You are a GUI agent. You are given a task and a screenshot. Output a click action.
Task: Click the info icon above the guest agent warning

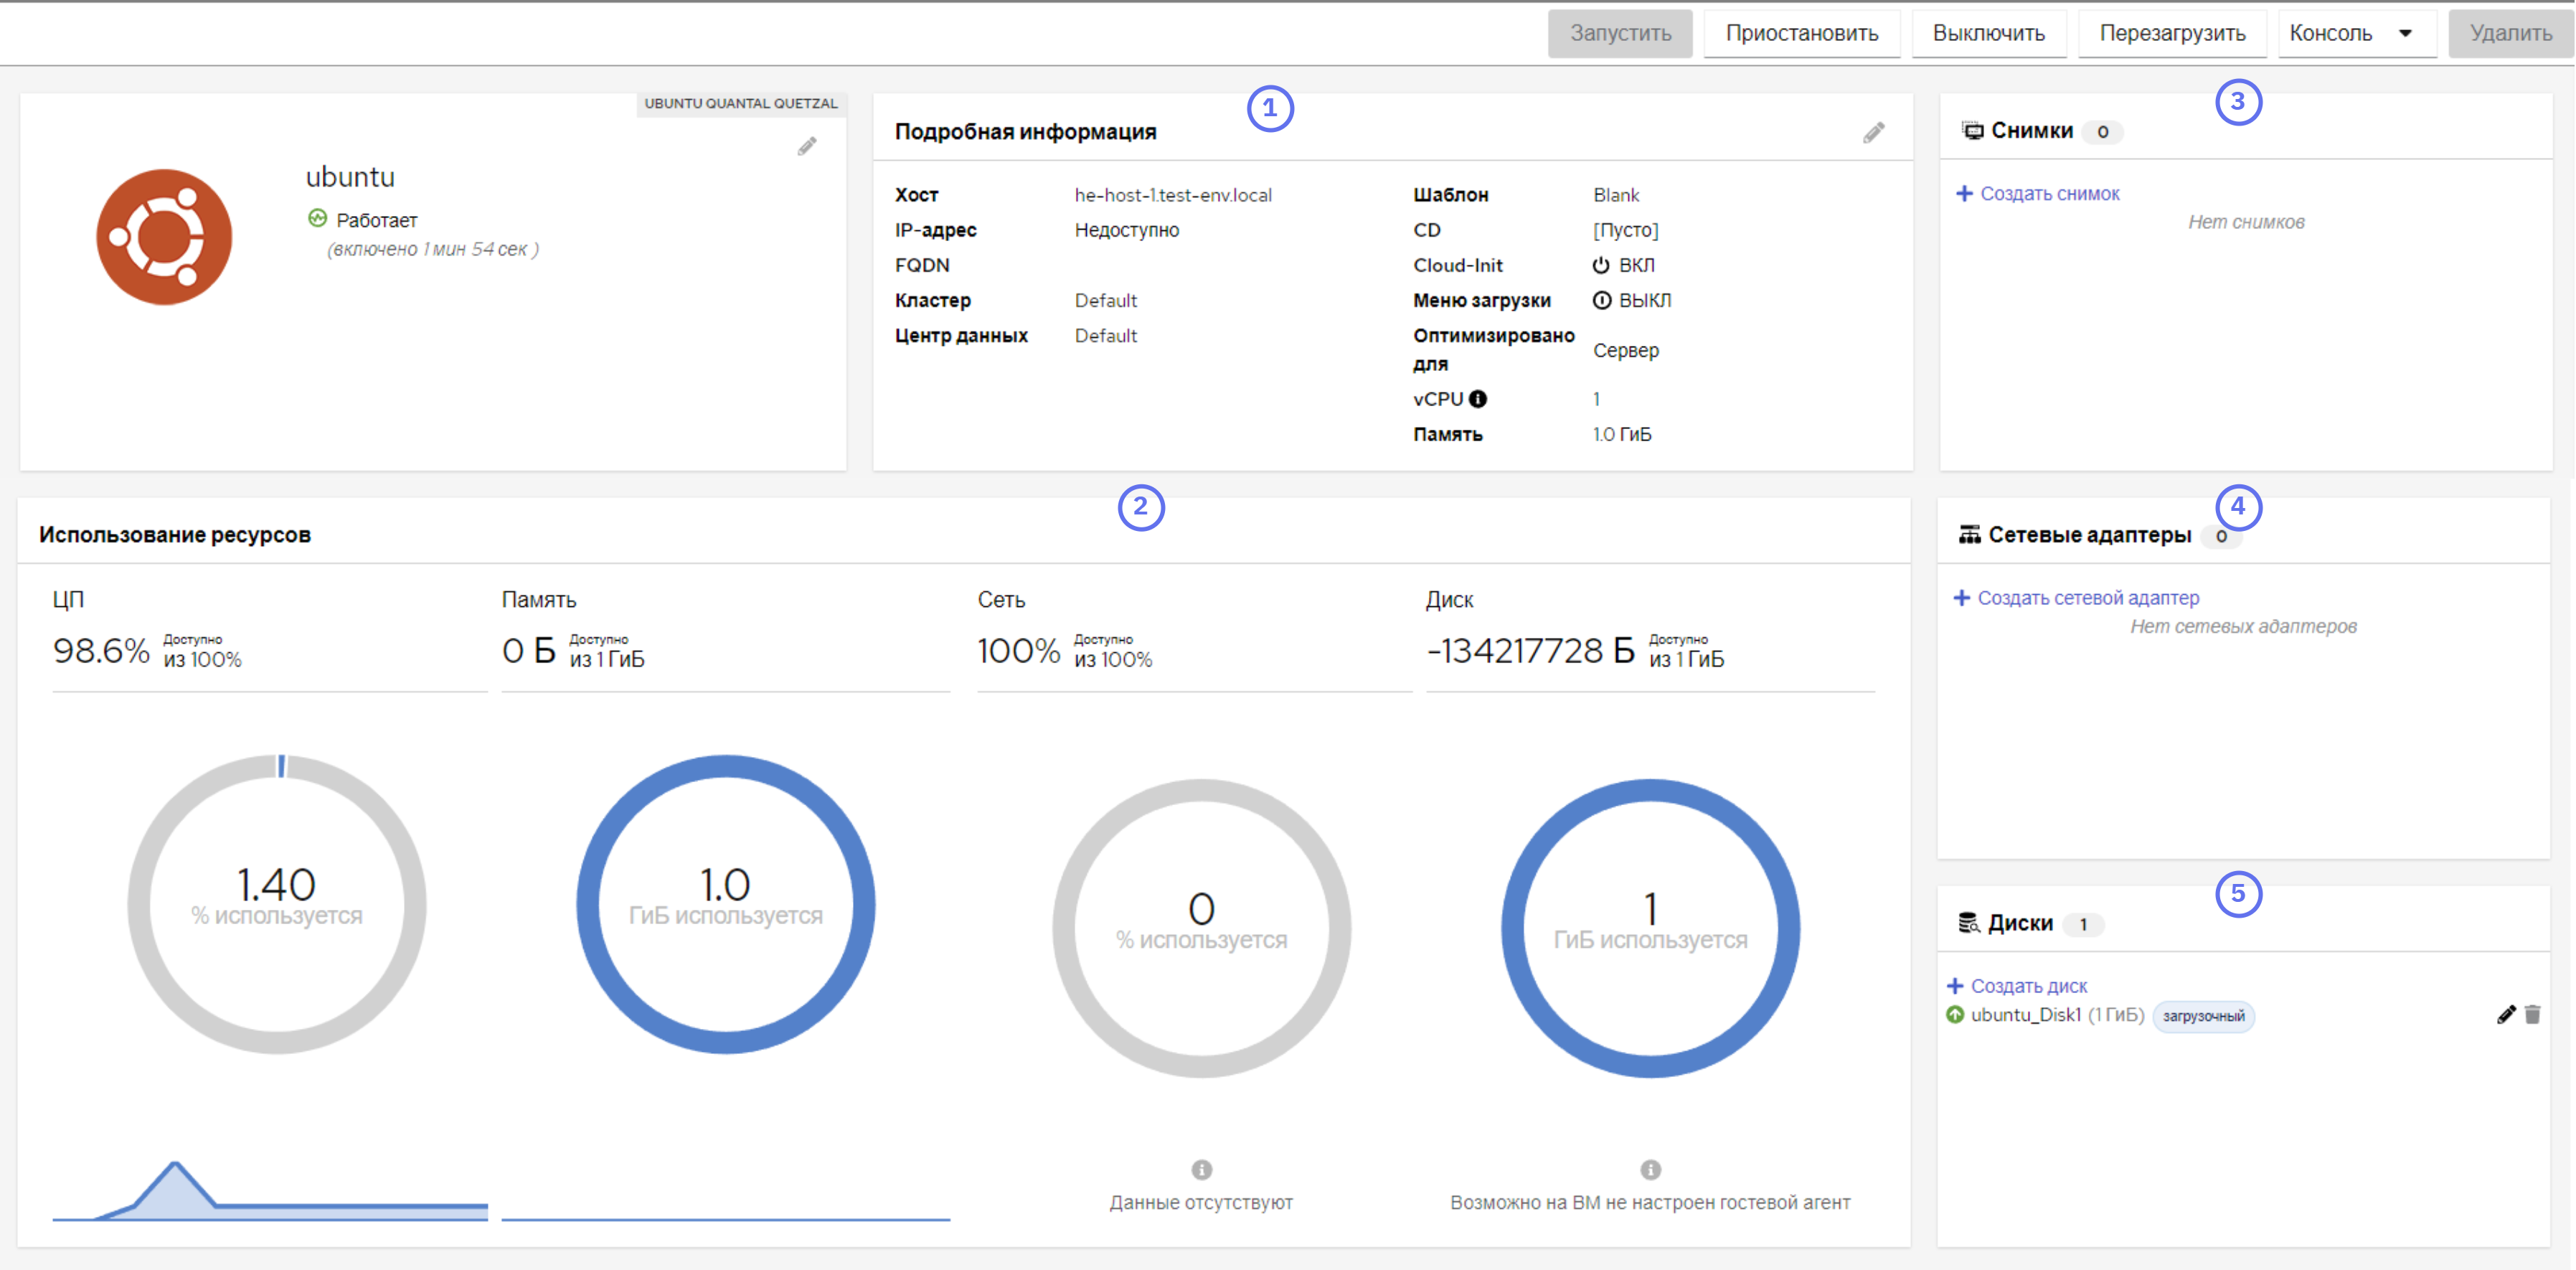tap(1651, 1169)
